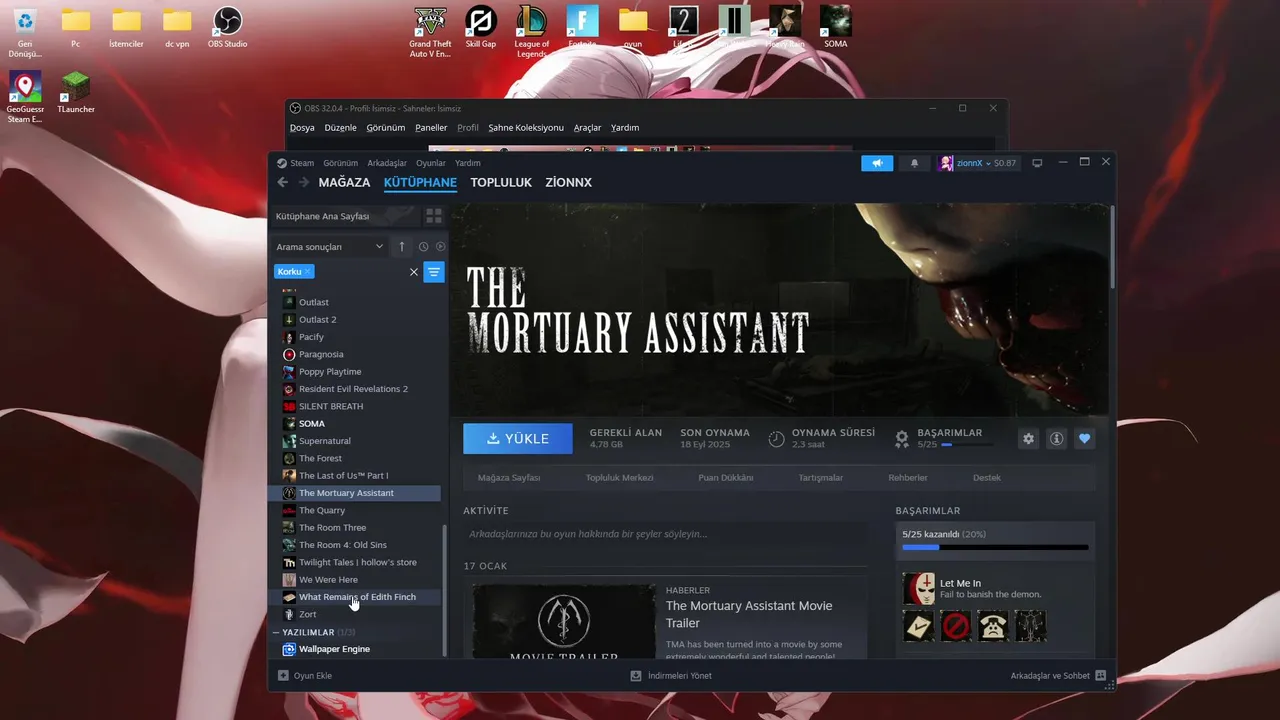This screenshot has width=1280, height=720.
Task: Open the Destek link
Action: [x=987, y=477]
